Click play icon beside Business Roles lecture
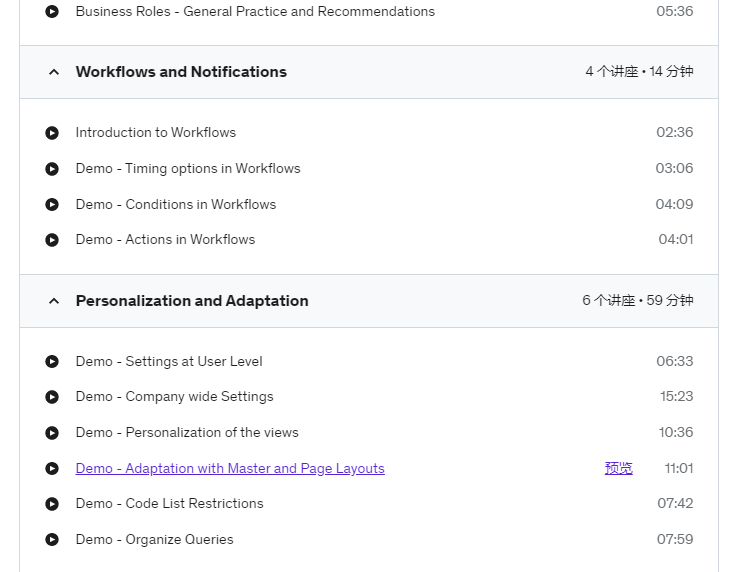736x572 pixels. click(x=52, y=11)
